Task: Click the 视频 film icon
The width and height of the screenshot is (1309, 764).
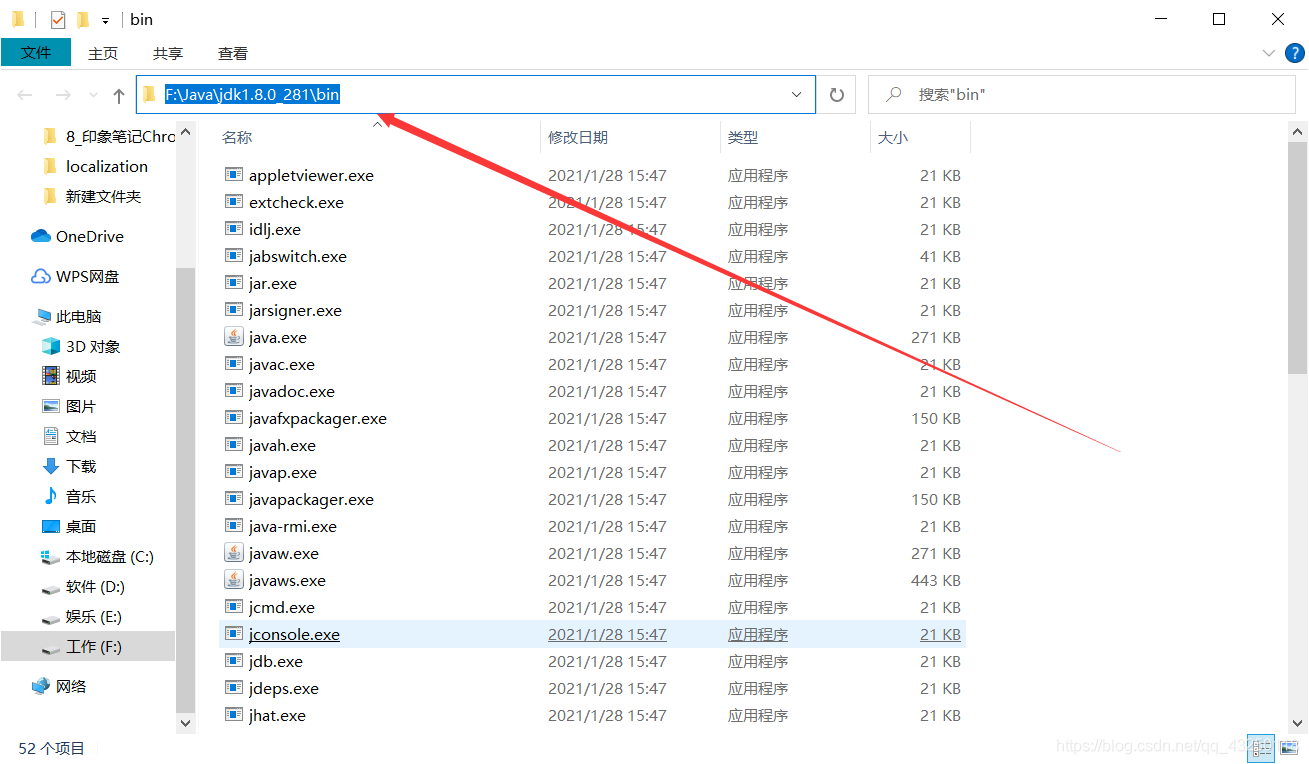Action: [51, 376]
